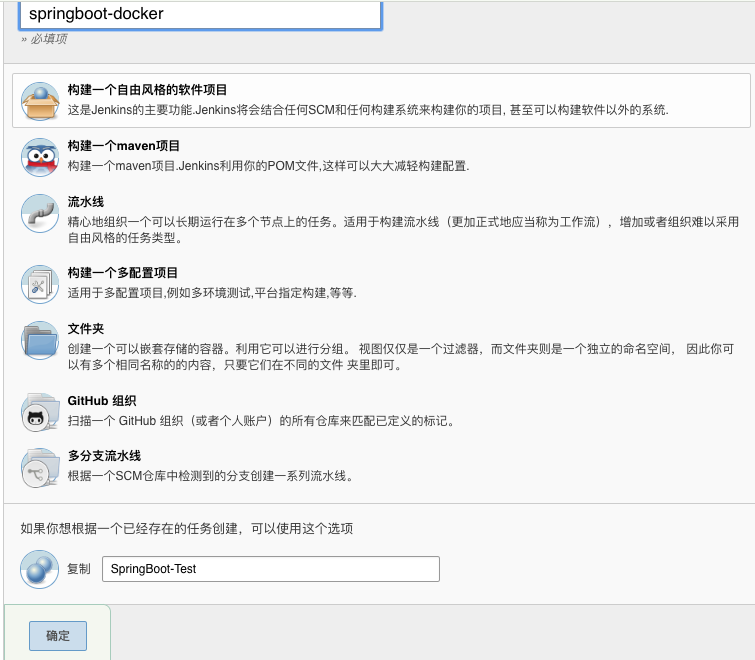
Task: Click the 复制 label
Action: (x=78, y=569)
